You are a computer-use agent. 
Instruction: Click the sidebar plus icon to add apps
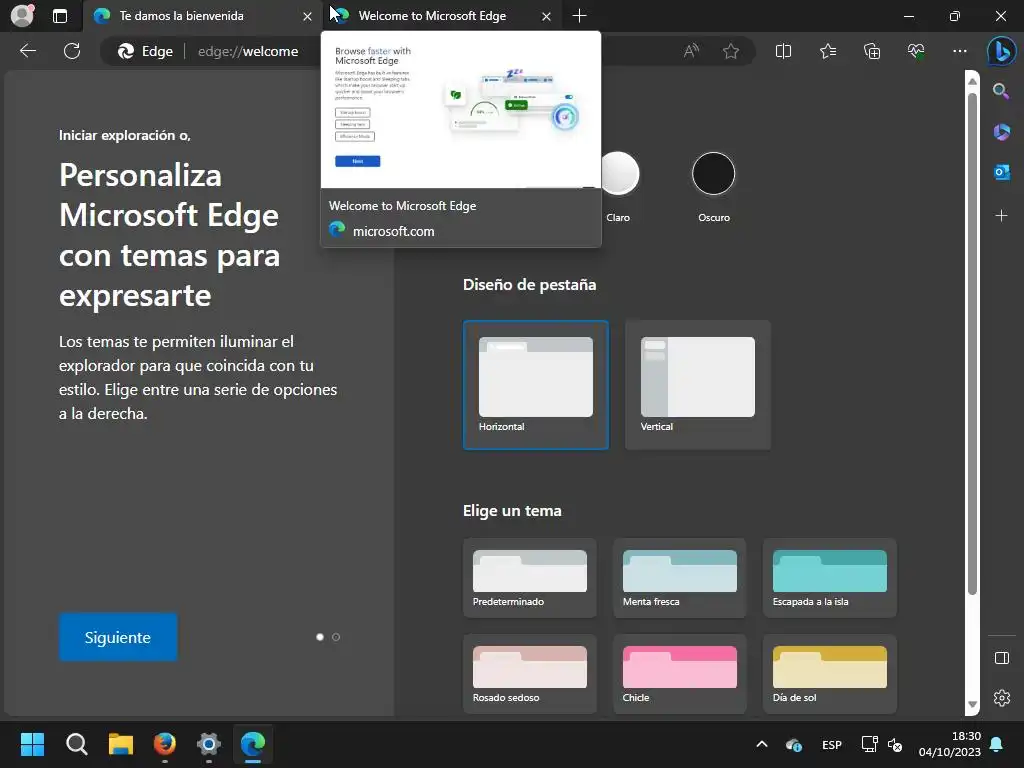1001,216
